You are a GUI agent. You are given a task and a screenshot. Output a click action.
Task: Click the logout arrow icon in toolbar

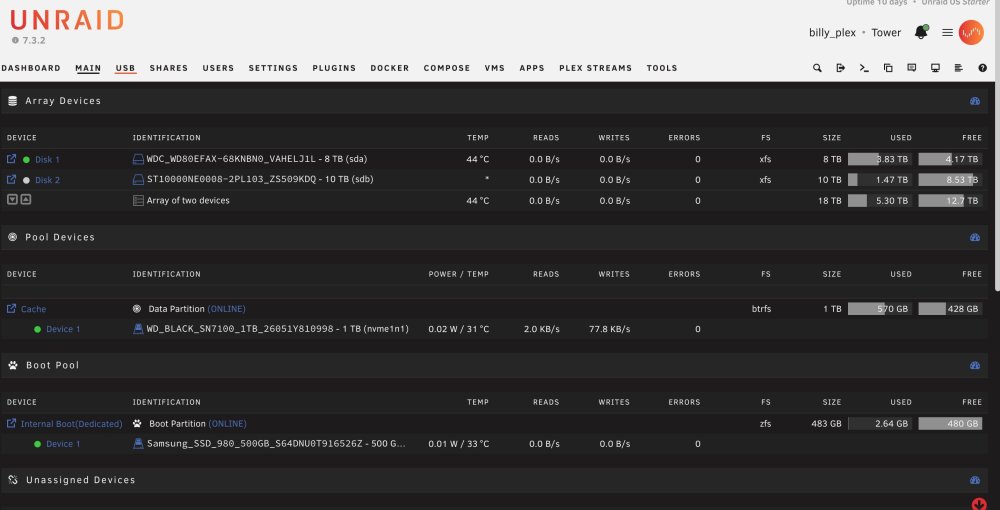click(841, 68)
